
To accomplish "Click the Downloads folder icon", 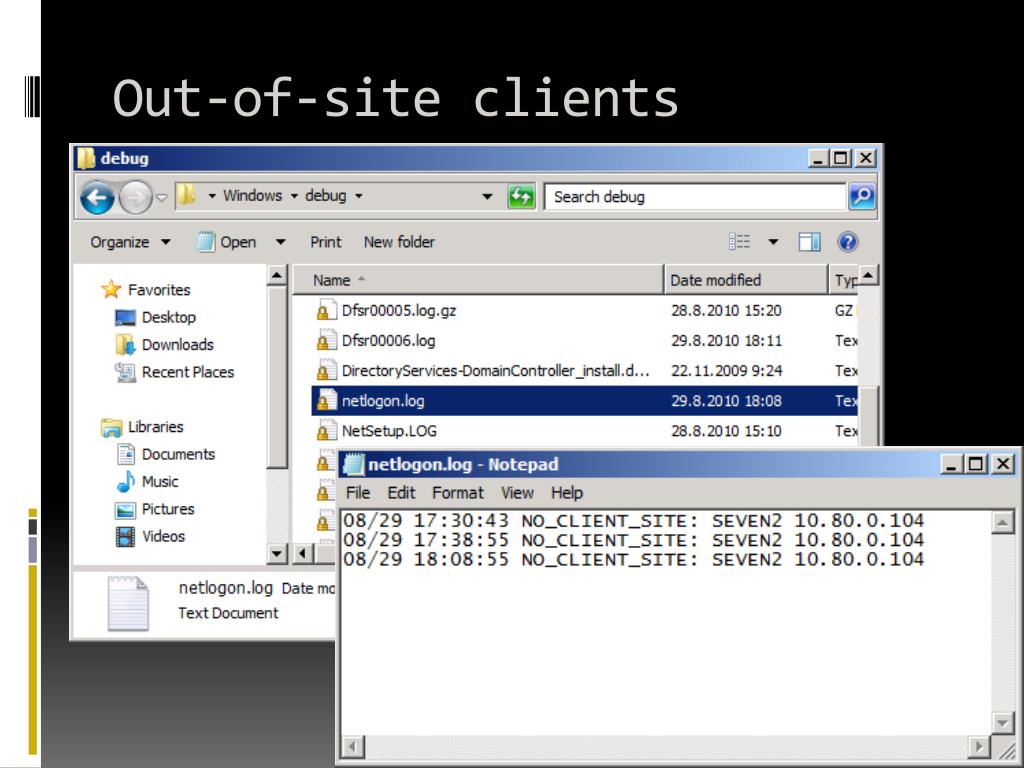I will (125, 344).
